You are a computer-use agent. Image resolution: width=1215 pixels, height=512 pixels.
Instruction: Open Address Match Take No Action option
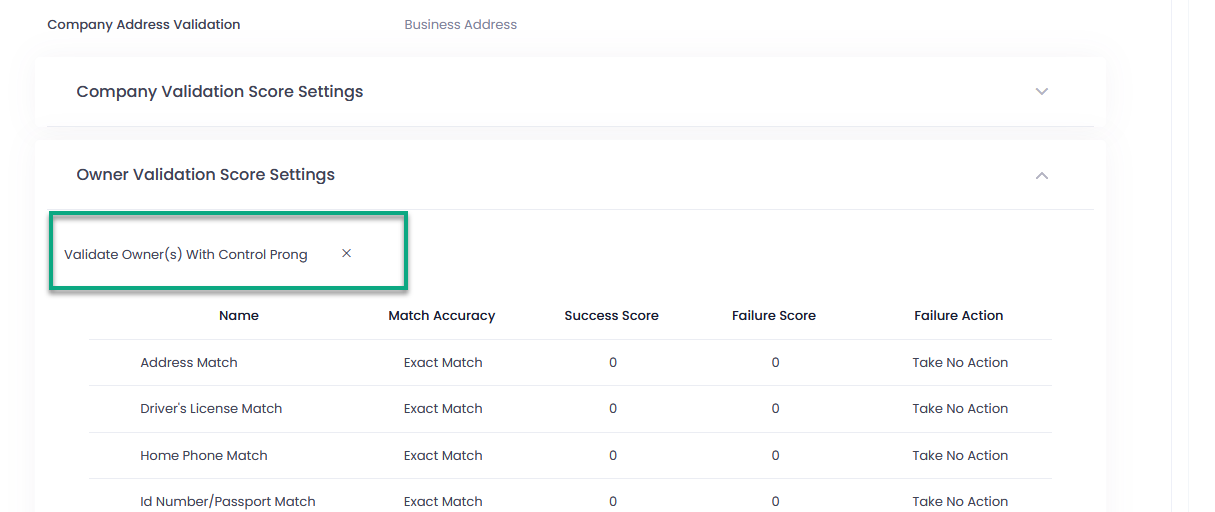(960, 363)
